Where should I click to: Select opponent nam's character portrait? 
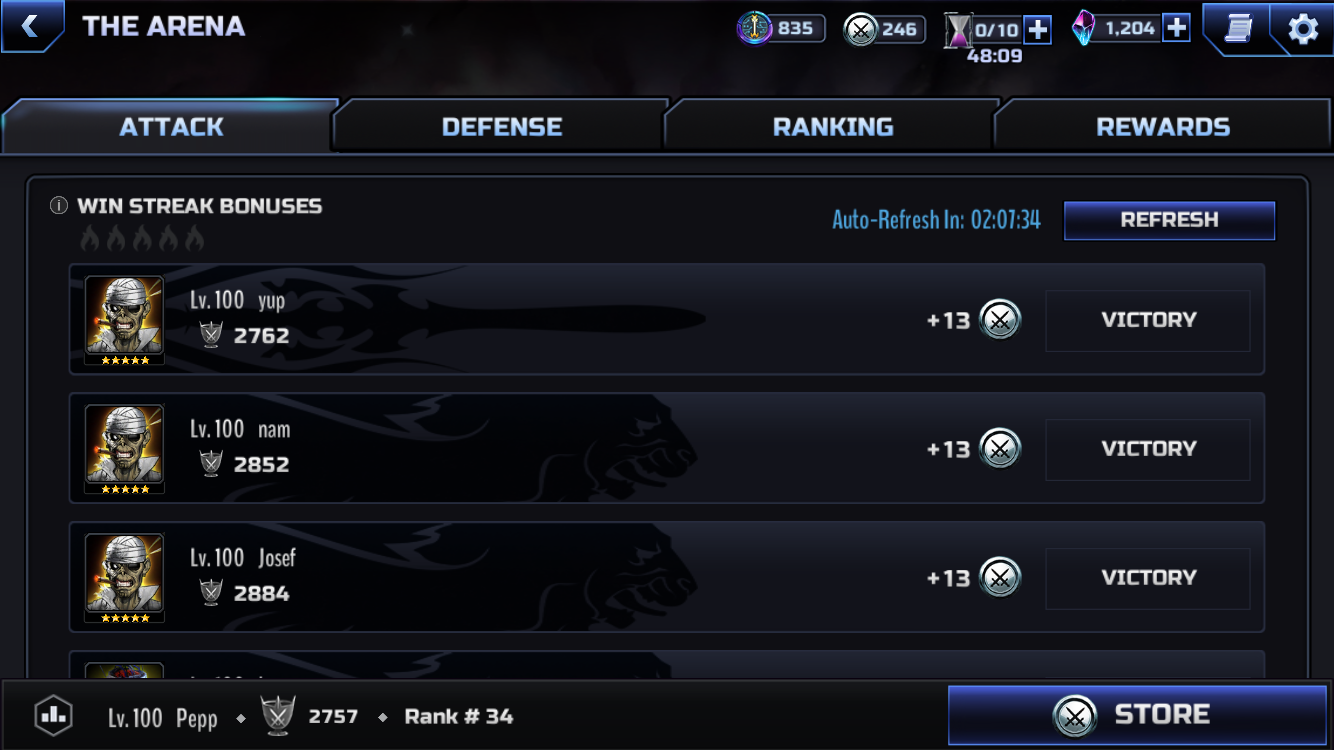pyautogui.click(x=125, y=449)
